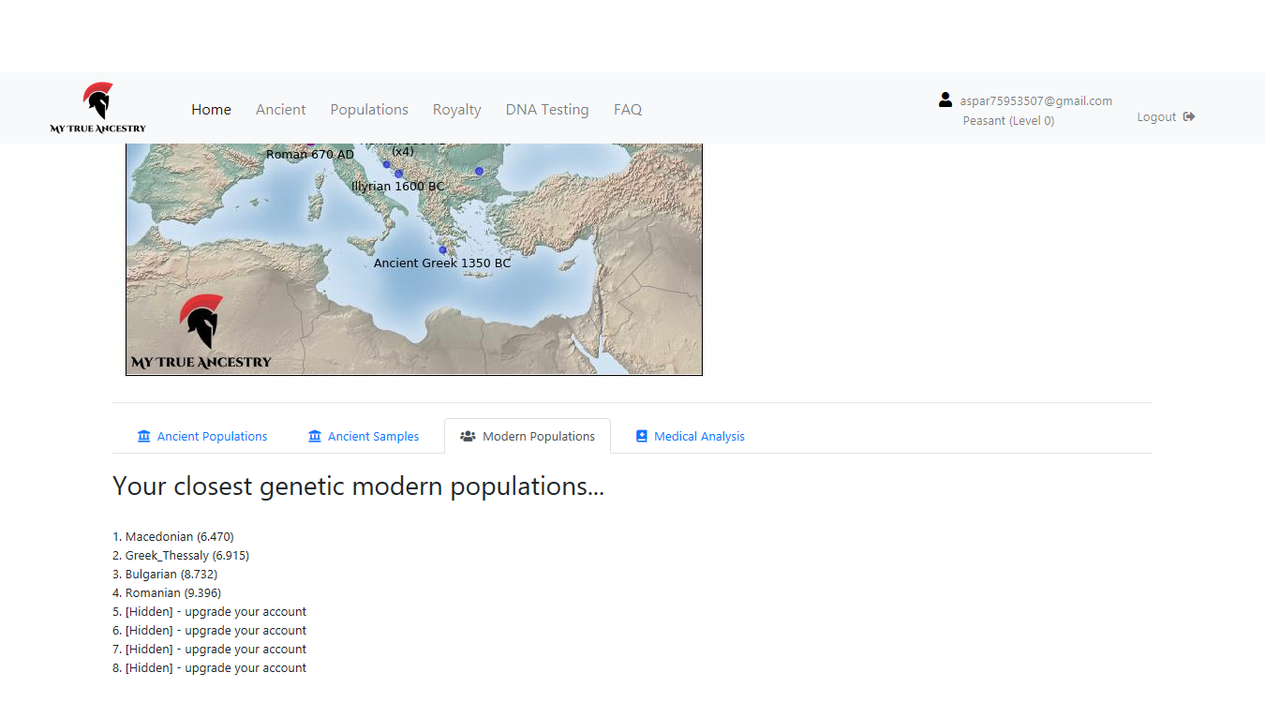This screenshot has height=720, width=1280.
Task: Click 'Your closest genetic modern populations...' heading
Action: click(x=358, y=486)
